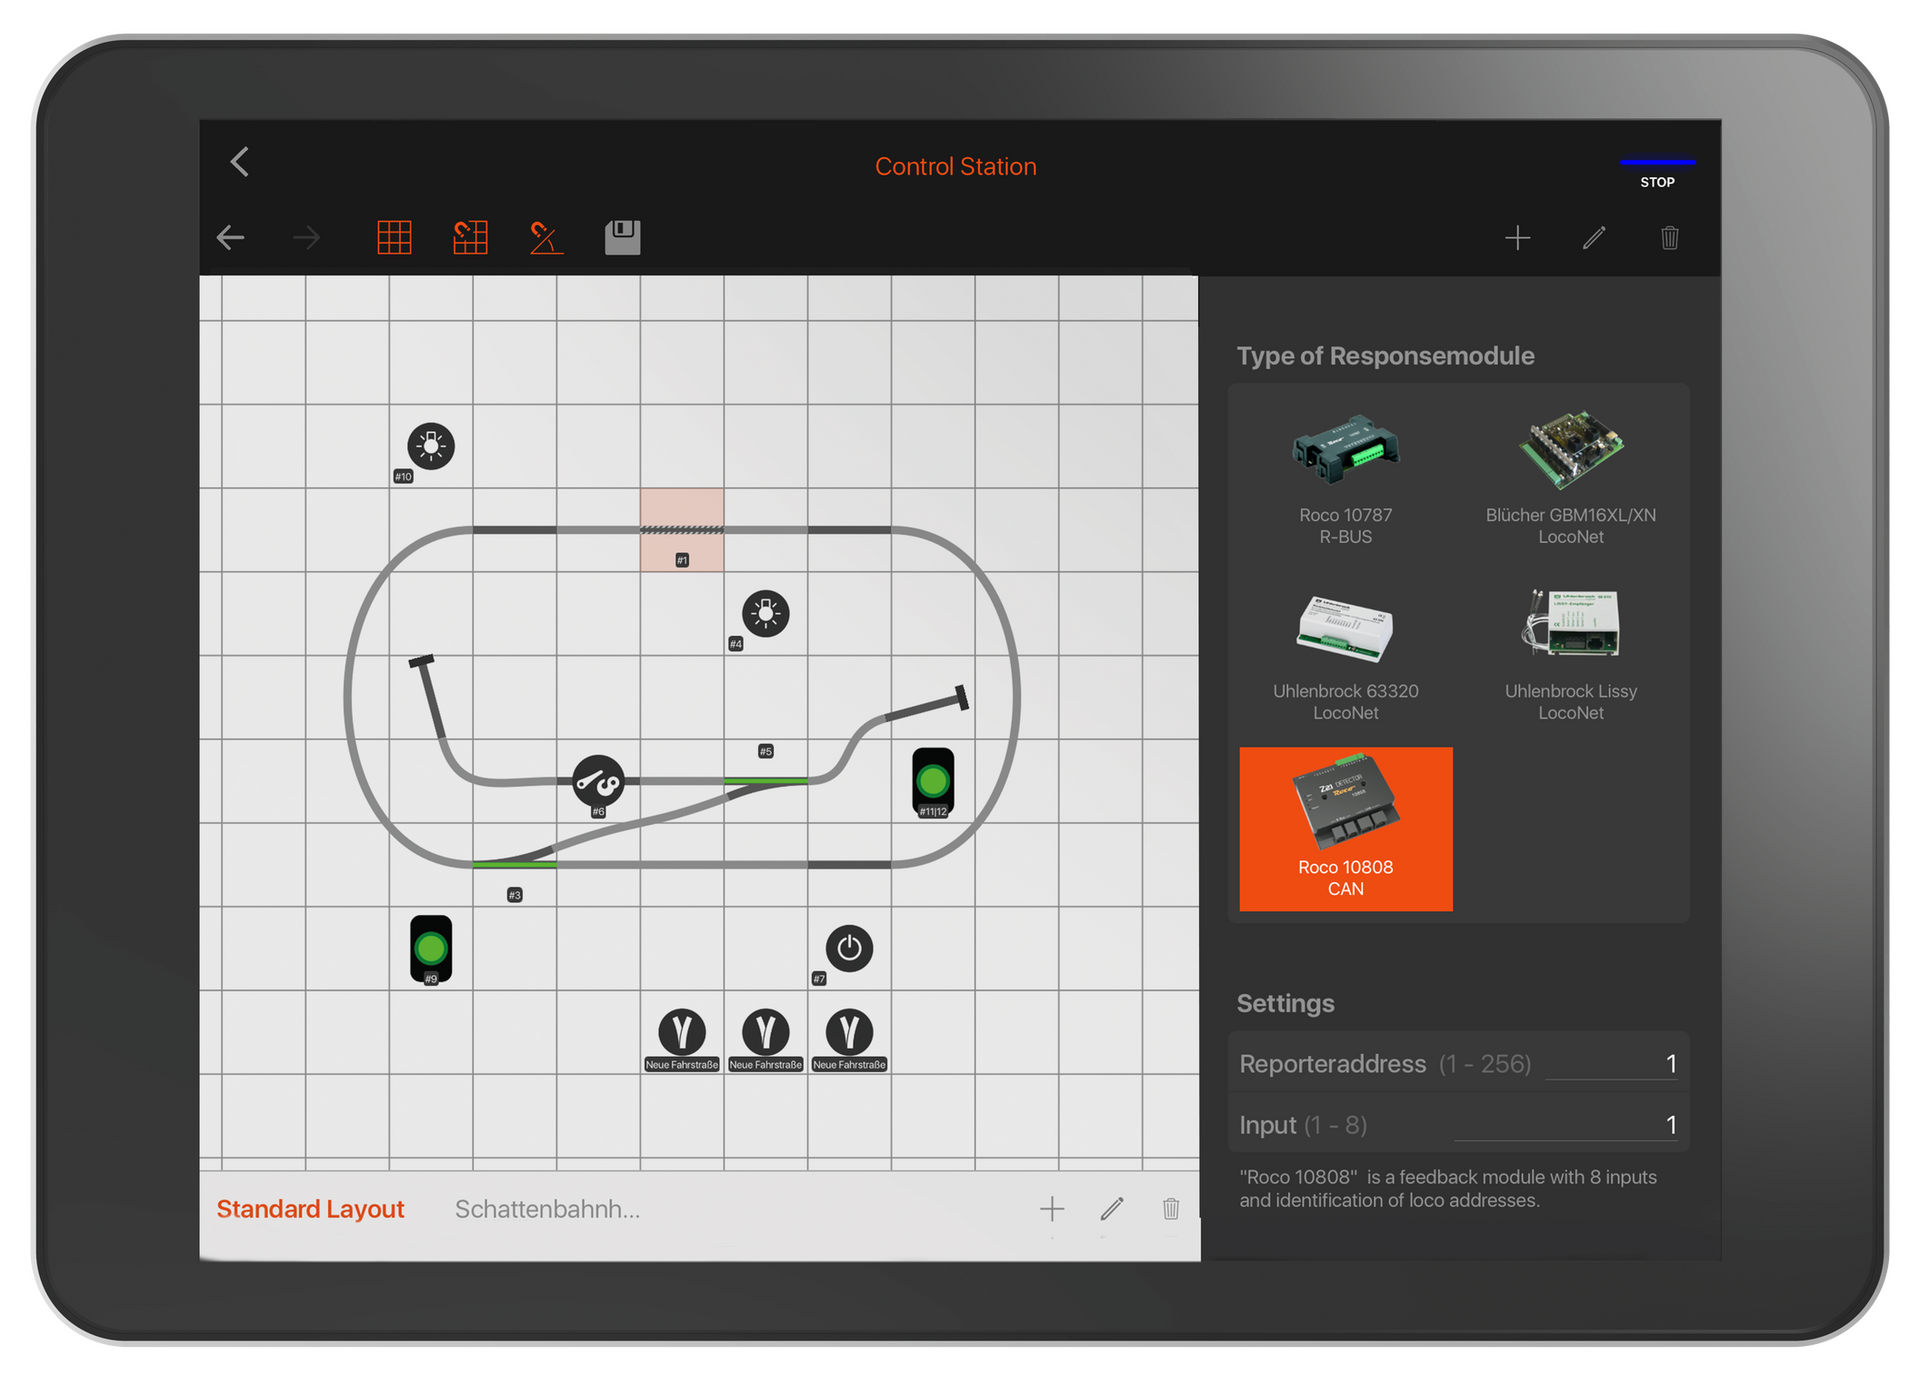
Task: Open the pencil edit icon in top toolbar
Action: (1594, 237)
